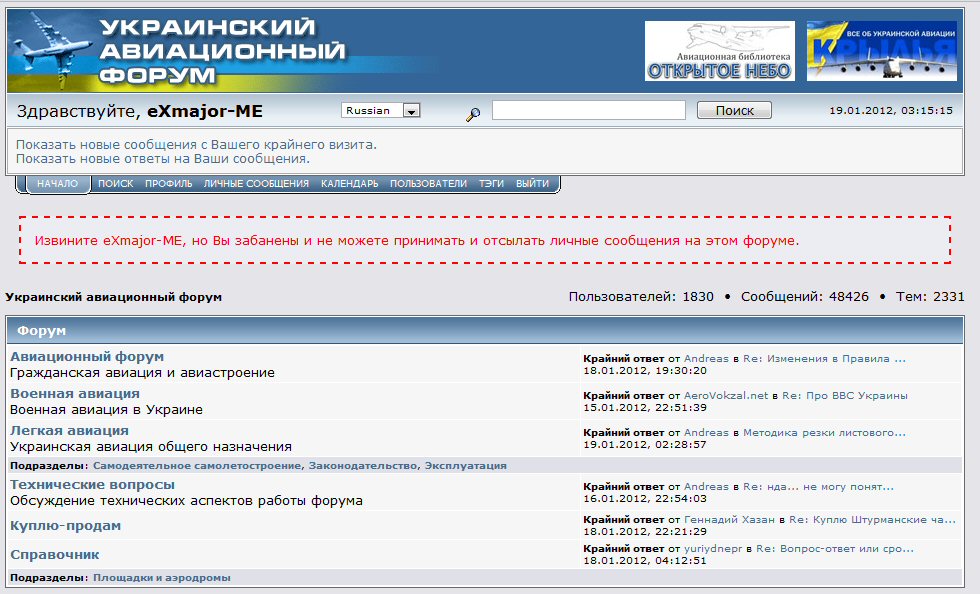Open the Военная авиация board
980x594 pixels.
point(75,393)
